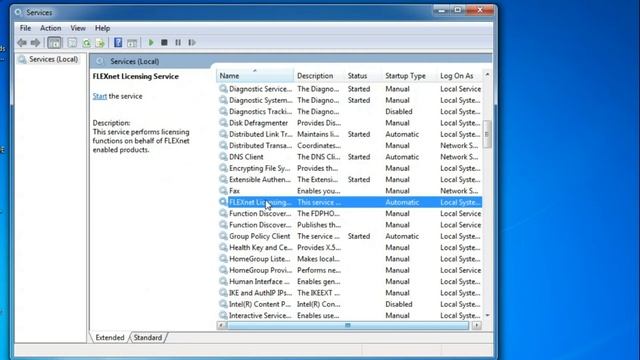Select the Group Policy Client service
Image resolution: width=640 pixels, height=360 pixels.
(350, 236)
